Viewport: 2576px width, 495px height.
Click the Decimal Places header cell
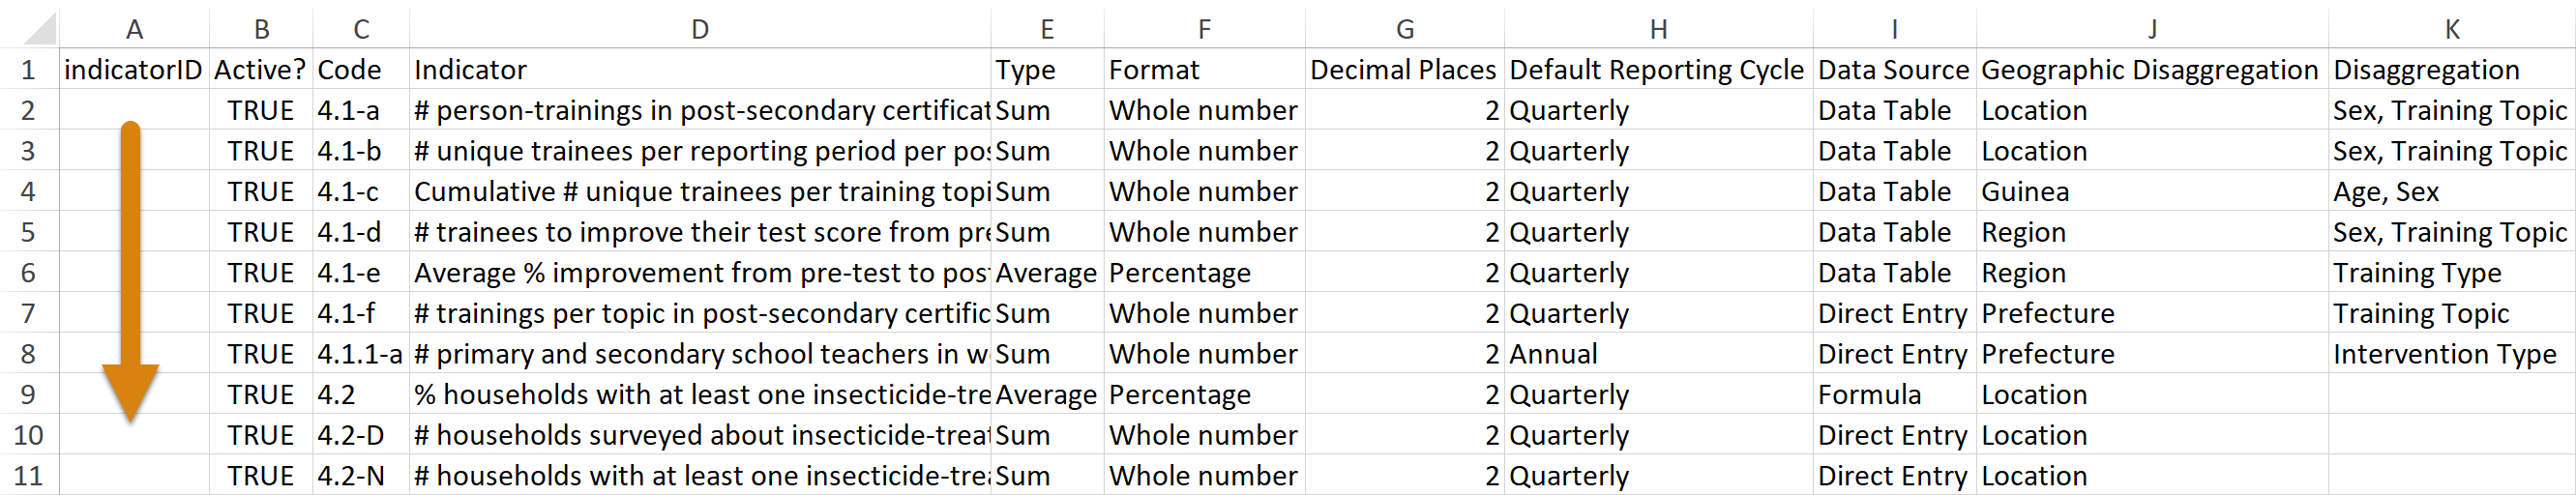pos(1404,70)
